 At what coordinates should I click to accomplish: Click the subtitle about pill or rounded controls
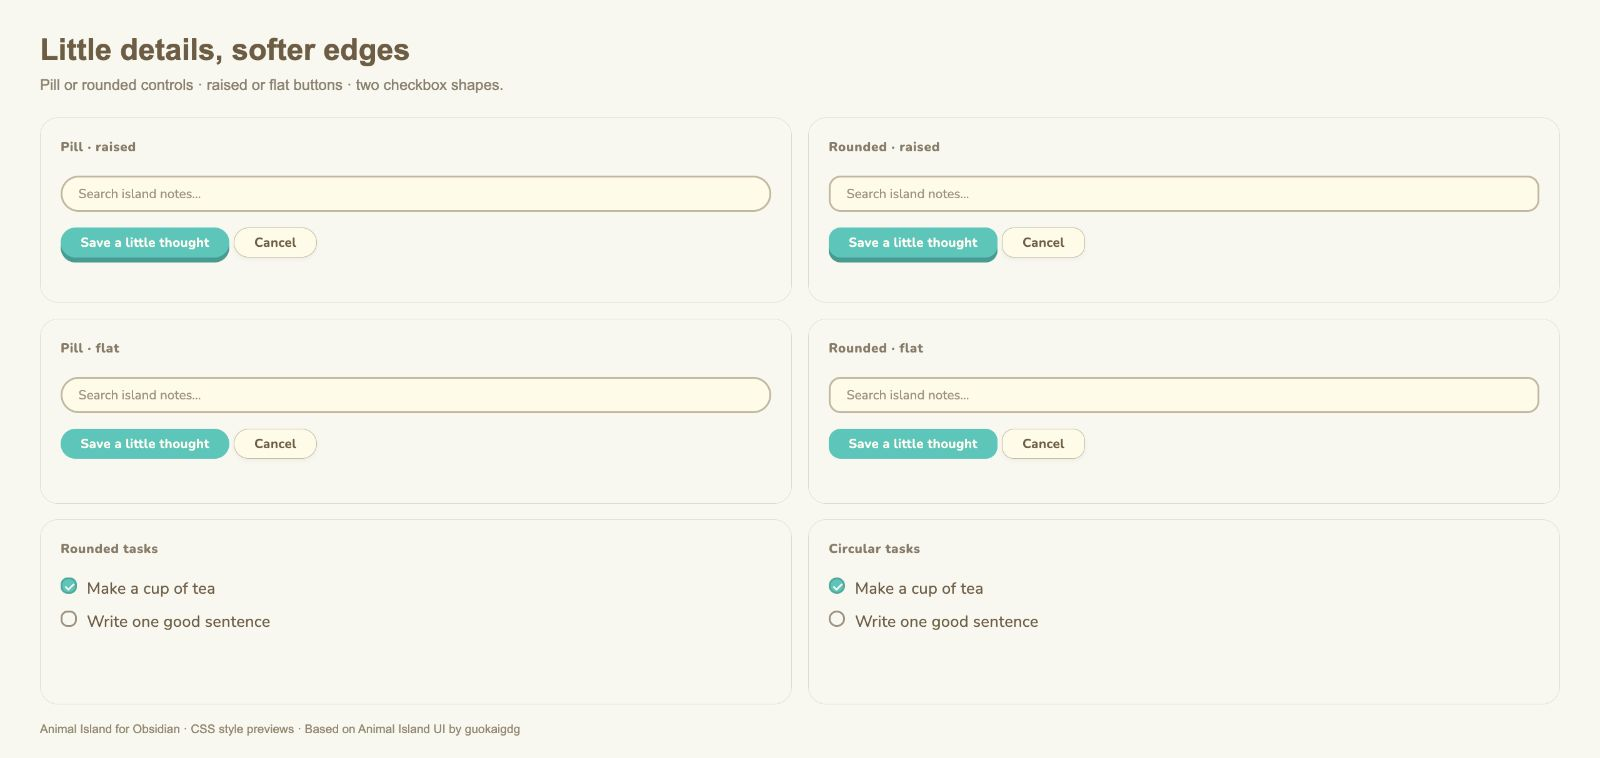point(271,85)
